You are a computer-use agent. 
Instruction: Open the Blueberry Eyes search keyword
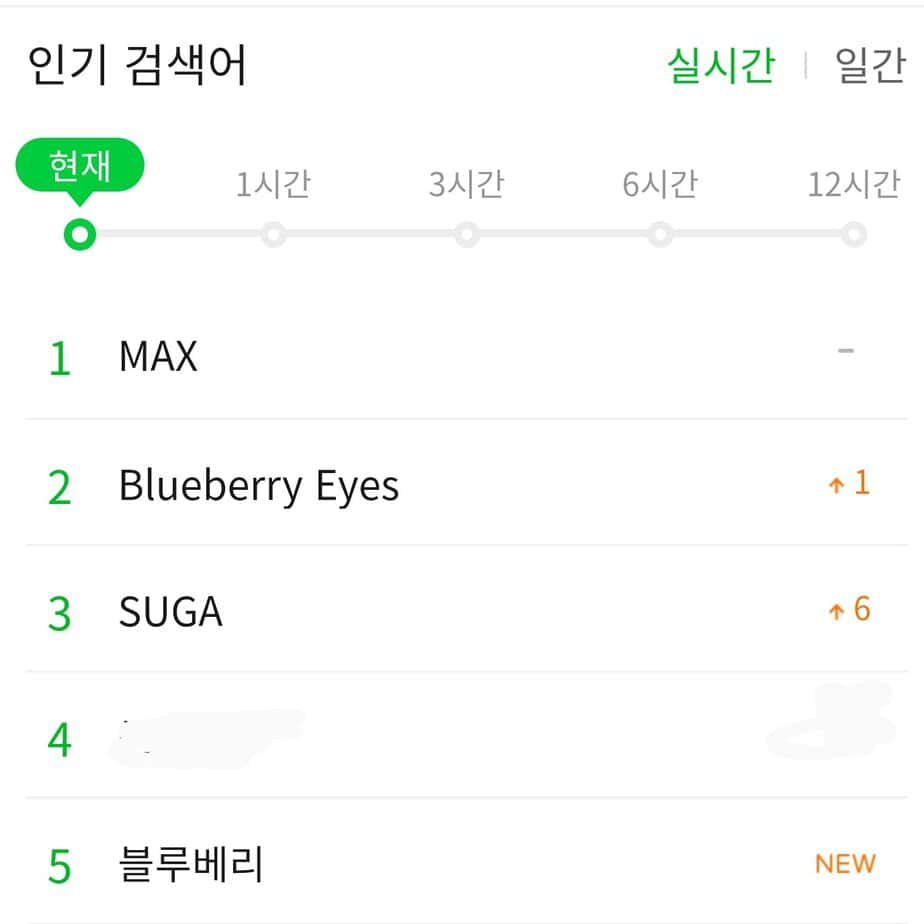coord(258,486)
